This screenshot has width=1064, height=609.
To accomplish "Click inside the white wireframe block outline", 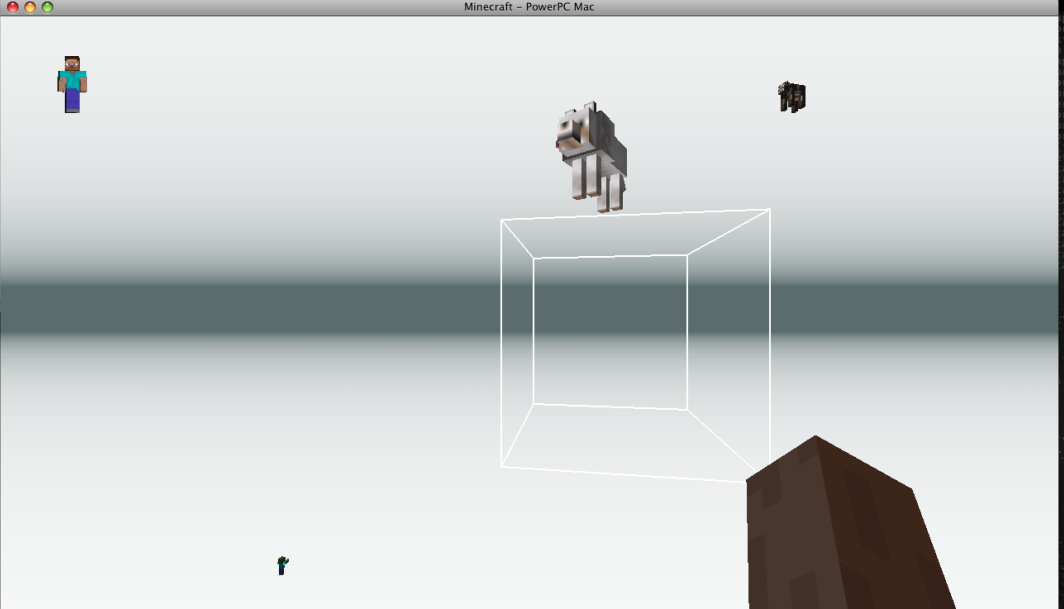I will point(635,346).
